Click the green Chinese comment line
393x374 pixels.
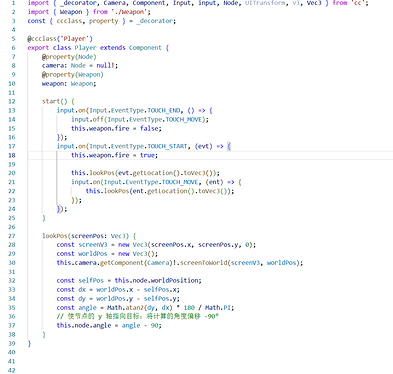(x=138, y=316)
